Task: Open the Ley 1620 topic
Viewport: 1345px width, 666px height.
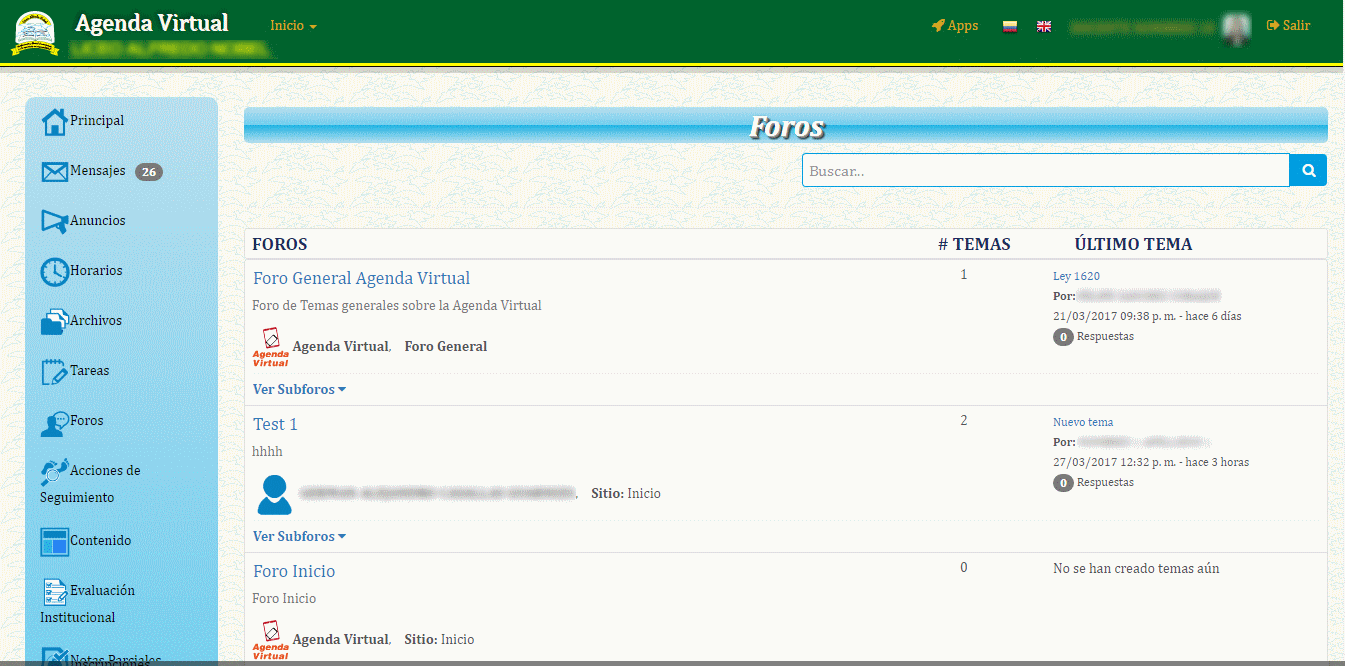Action: [1076, 276]
